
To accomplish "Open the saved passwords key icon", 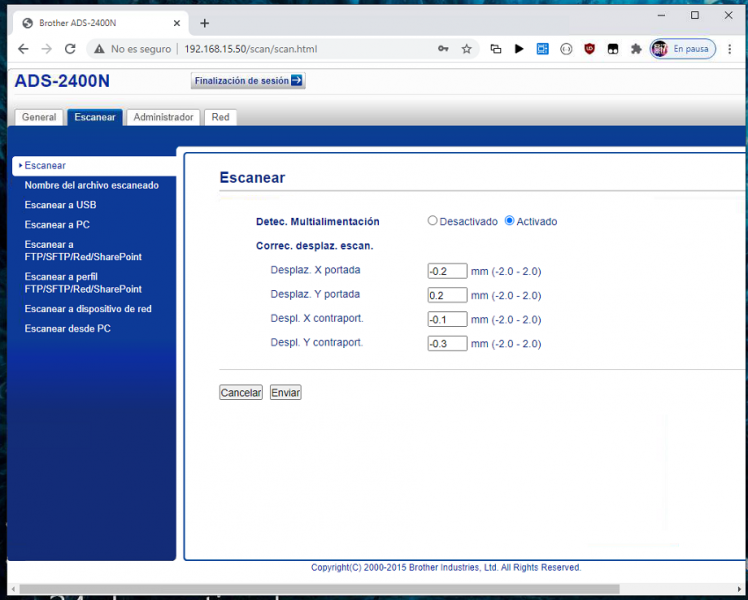I will [x=443, y=49].
